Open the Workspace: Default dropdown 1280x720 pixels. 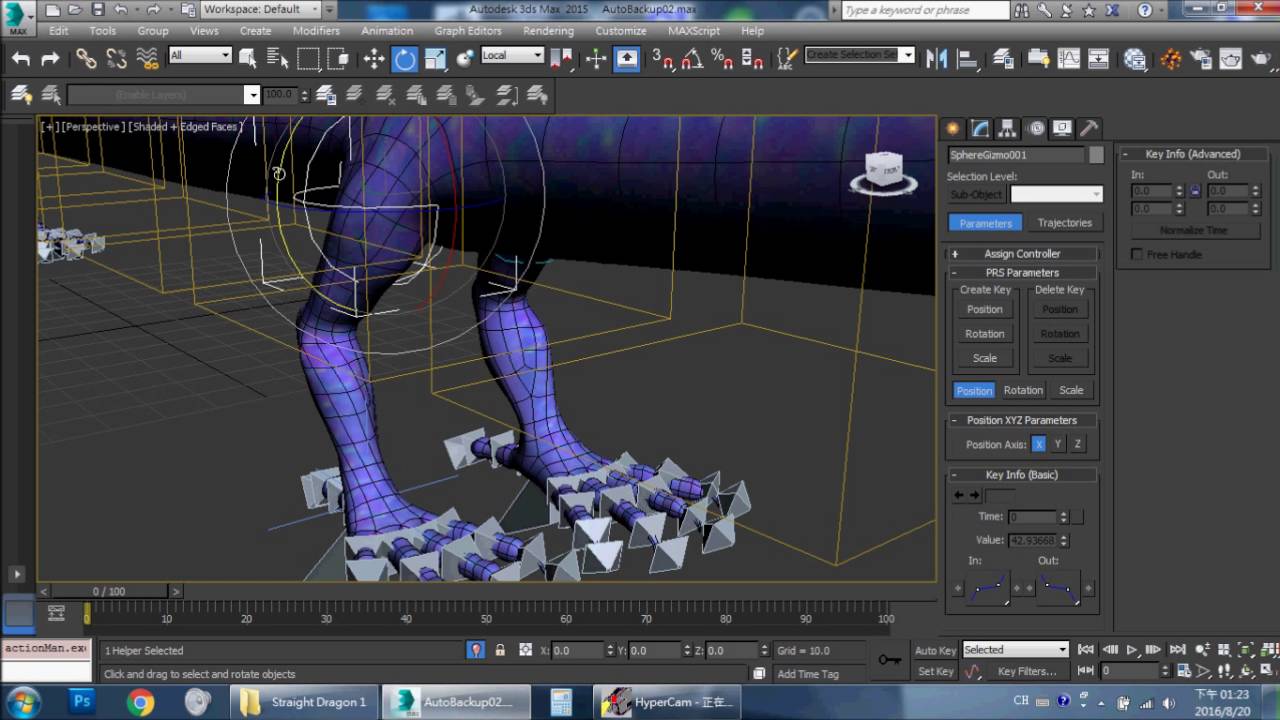point(260,9)
